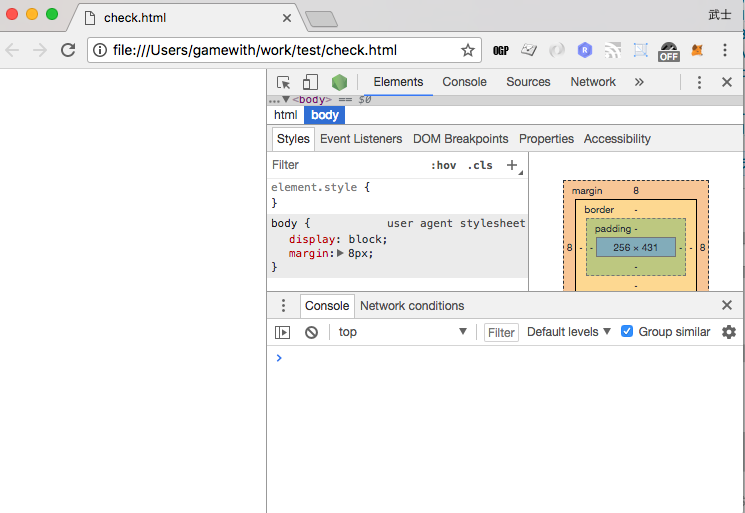Open console settings gear
Viewport: 745px width, 513px height.
coord(729,332)
